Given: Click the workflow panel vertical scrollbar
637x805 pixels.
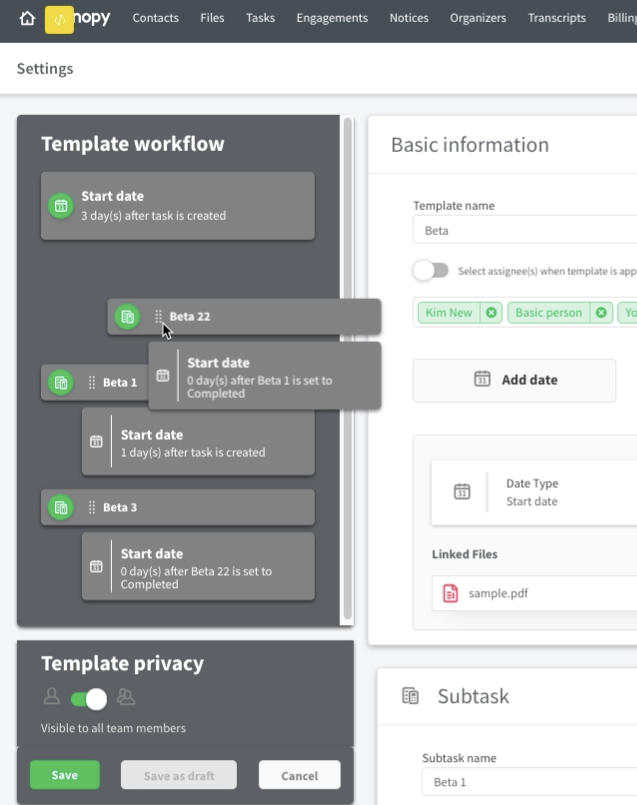Looking at the screenshot, I should coord(348,368).
